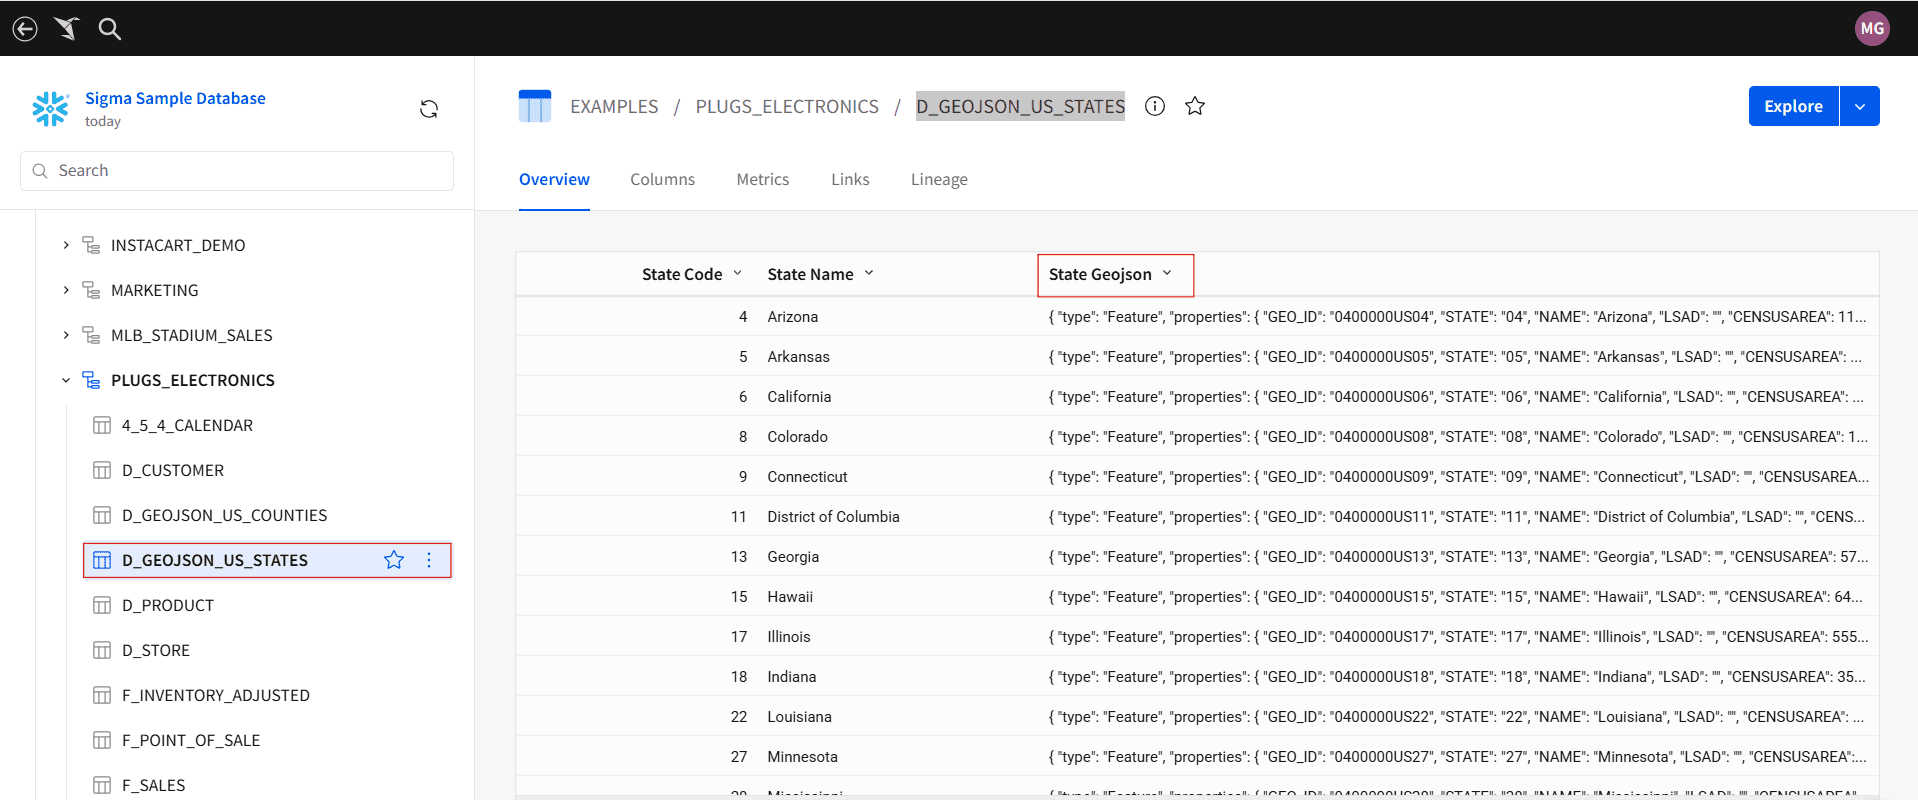Click the Georgia state name cell
The width and height of the screenshot is (1918, 800).
point(793,557)
